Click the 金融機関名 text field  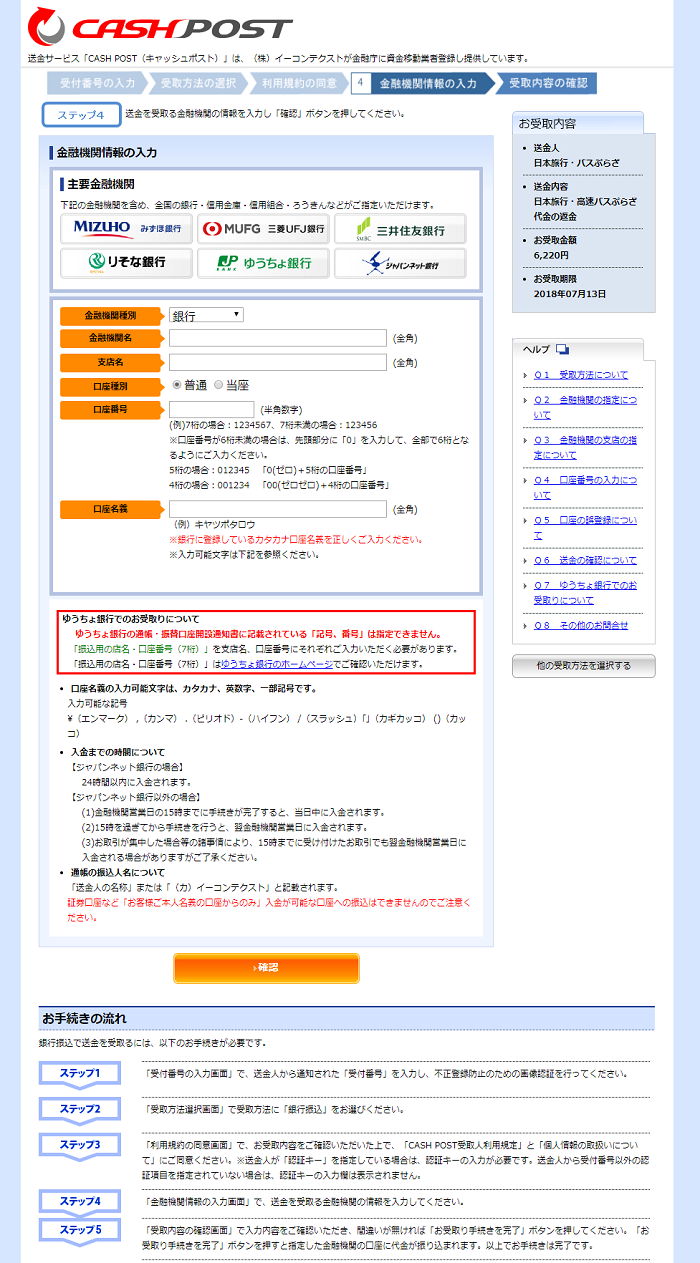point(278,338)
